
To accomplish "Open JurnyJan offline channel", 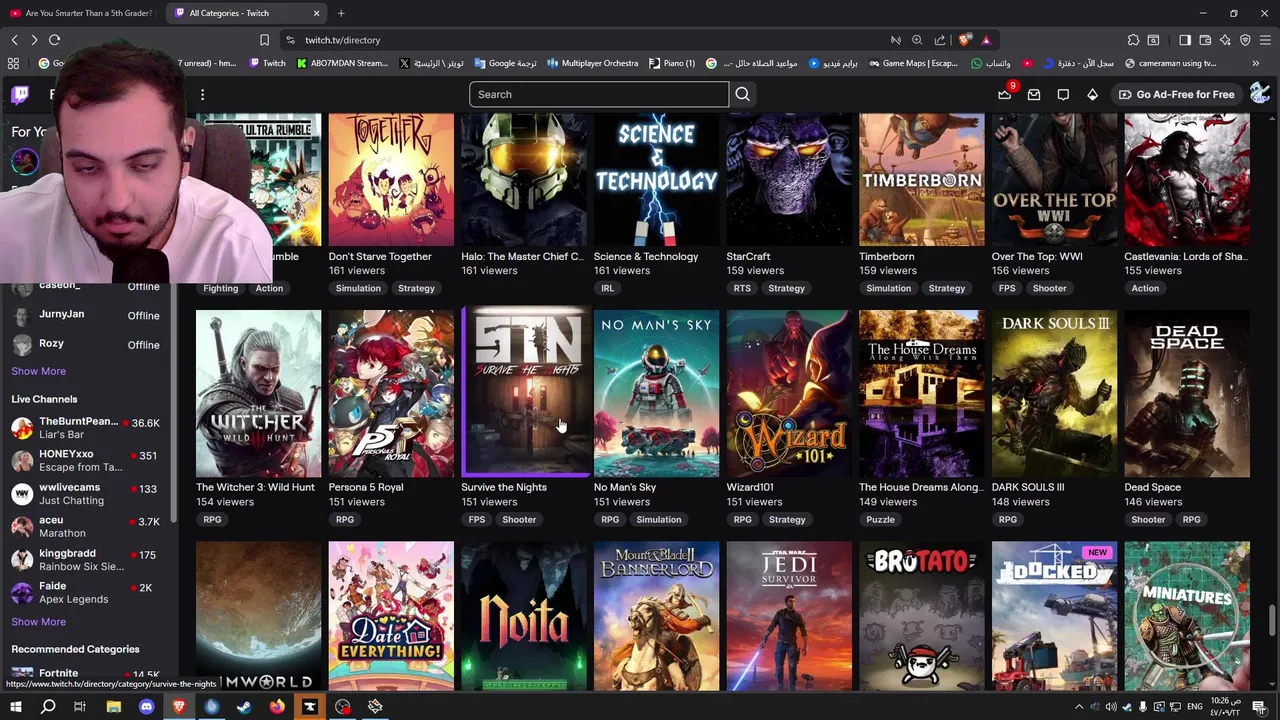I will (x=87, y=315).
